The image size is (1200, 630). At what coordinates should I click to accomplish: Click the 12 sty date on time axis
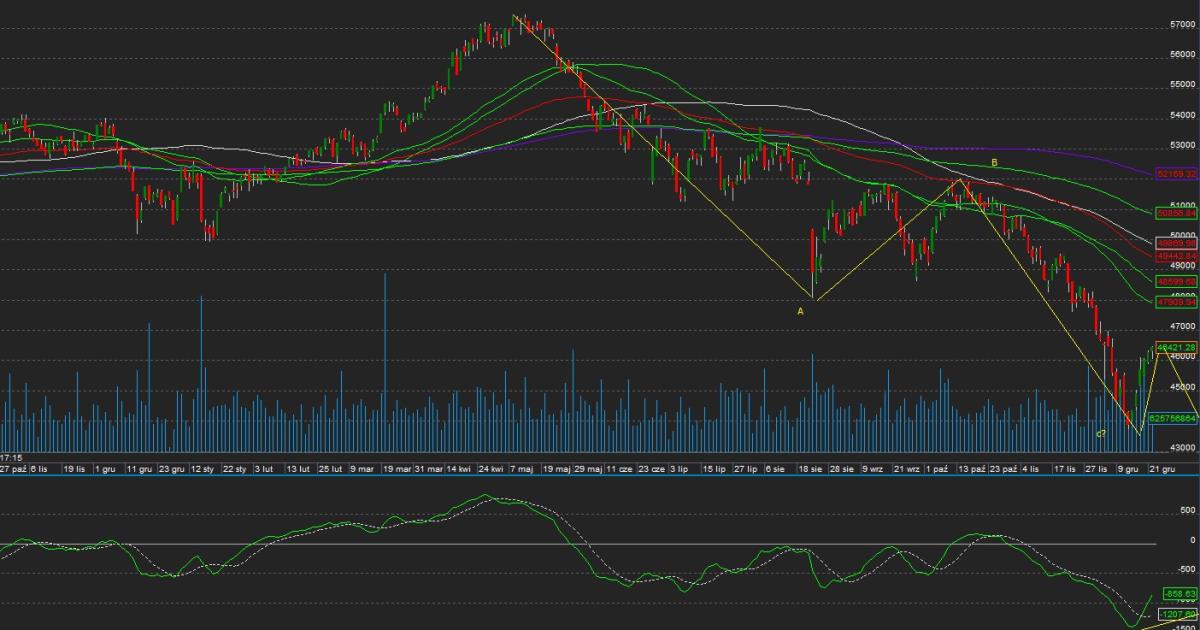pyautogui.click(x=203, y=468)
